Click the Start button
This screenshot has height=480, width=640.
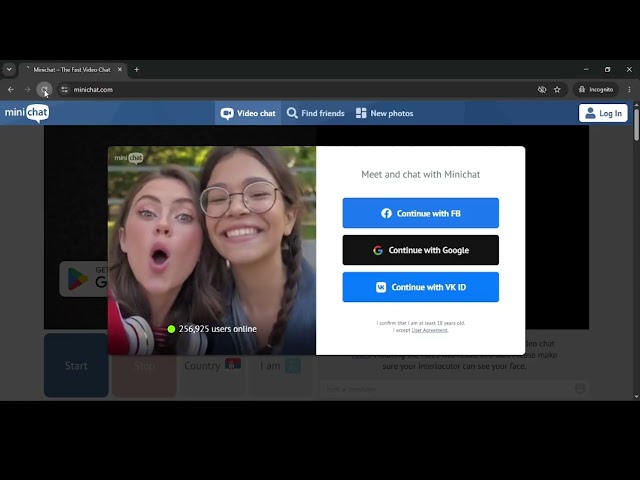76,365
